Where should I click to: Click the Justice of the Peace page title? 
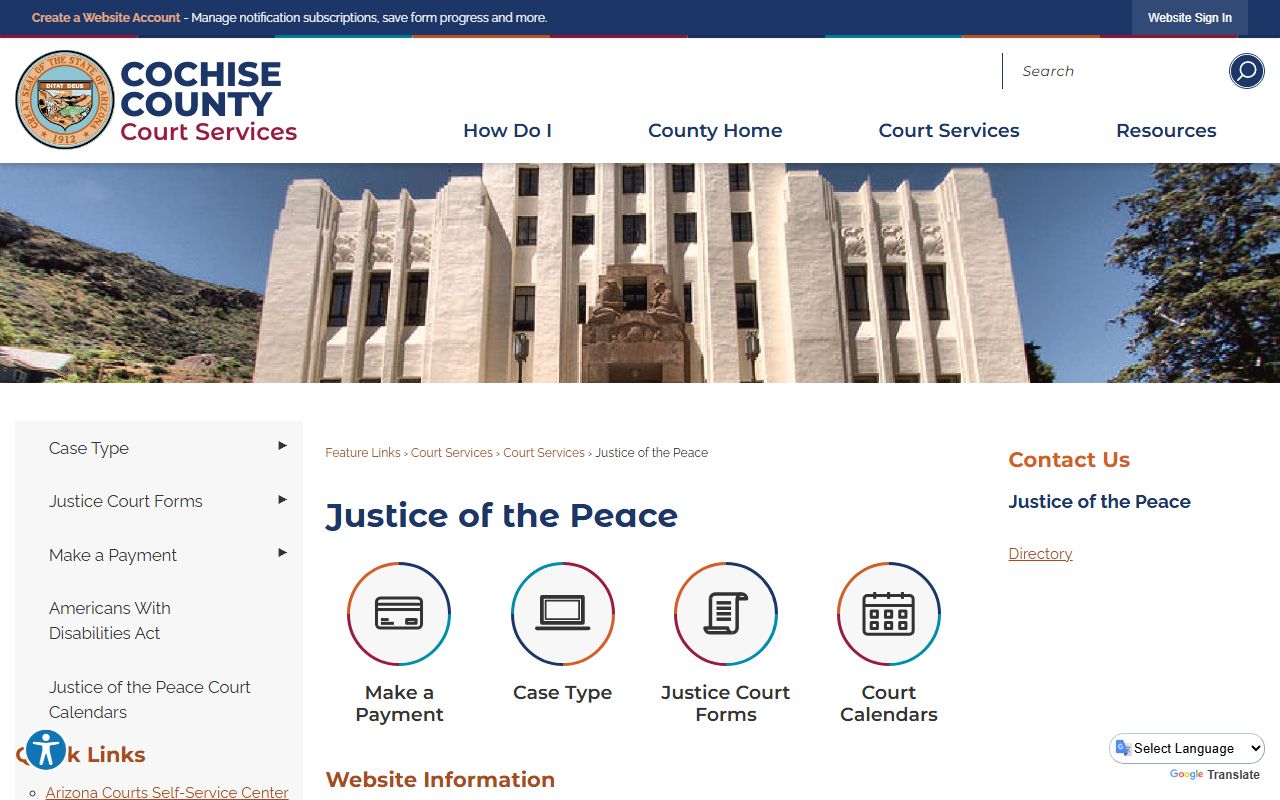[502, 516]
